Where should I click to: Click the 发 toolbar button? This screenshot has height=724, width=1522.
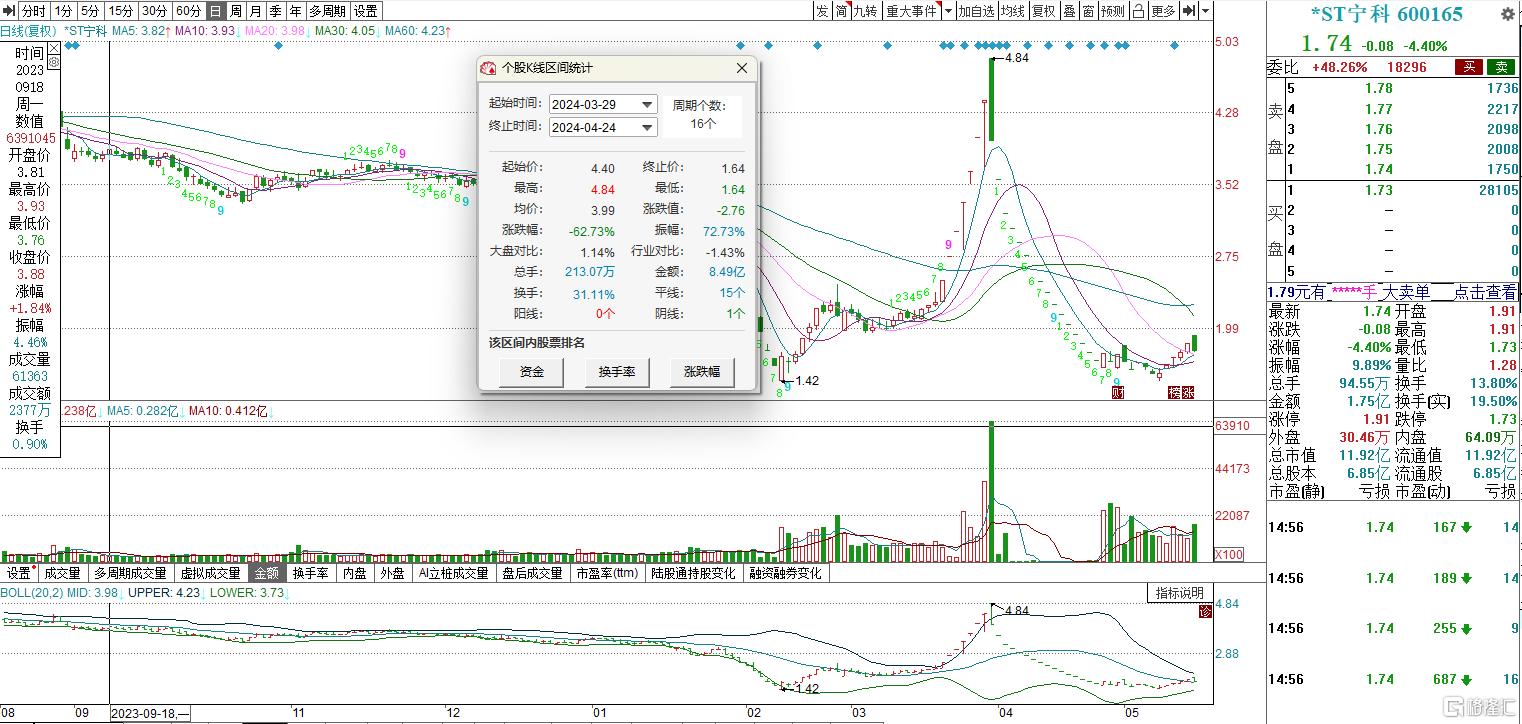tap(821, 11)
